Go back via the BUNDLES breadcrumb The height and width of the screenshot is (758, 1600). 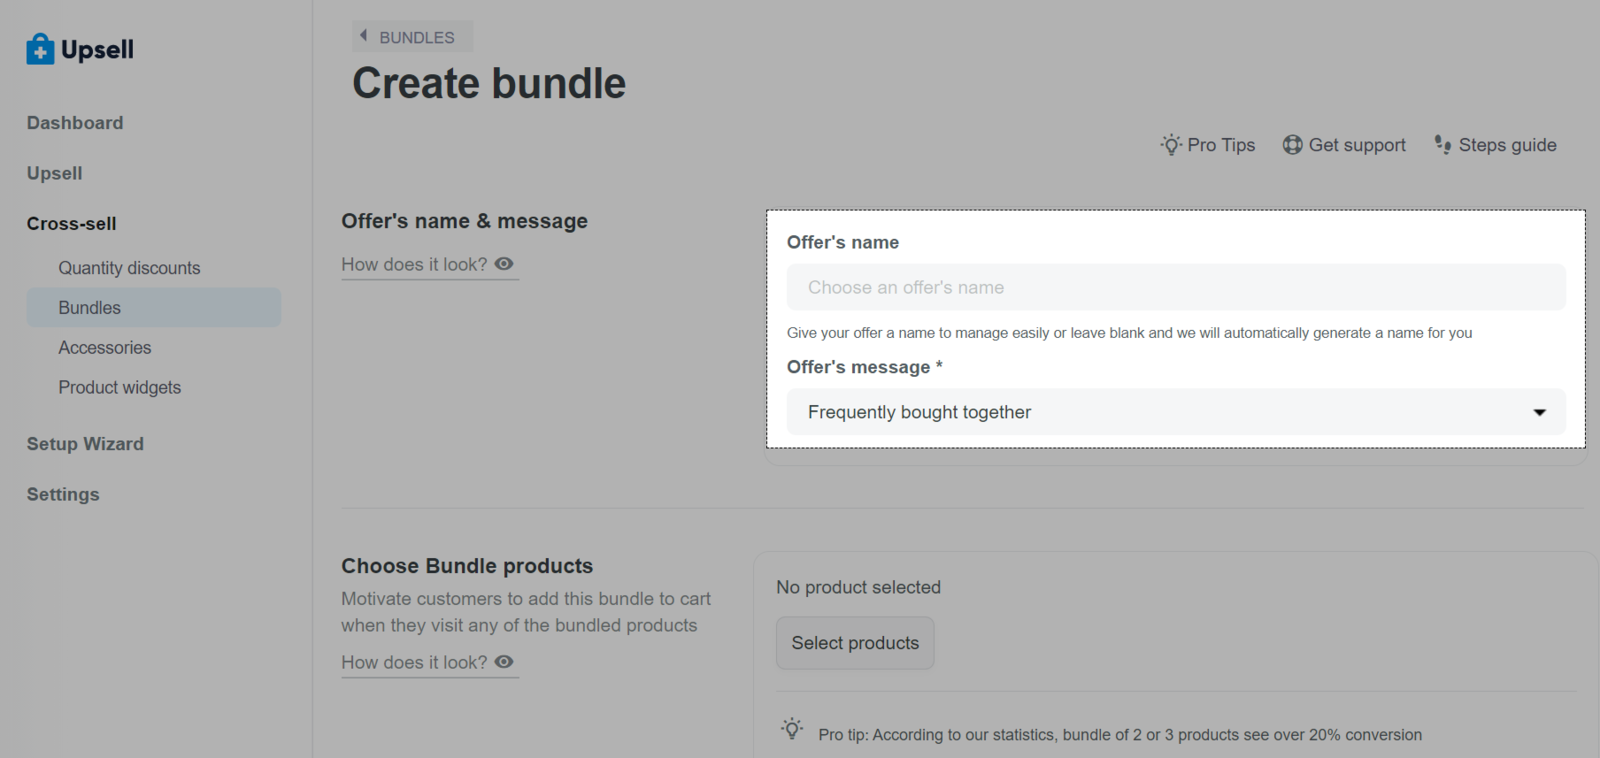pyautogui.click(x=413, y=37)
